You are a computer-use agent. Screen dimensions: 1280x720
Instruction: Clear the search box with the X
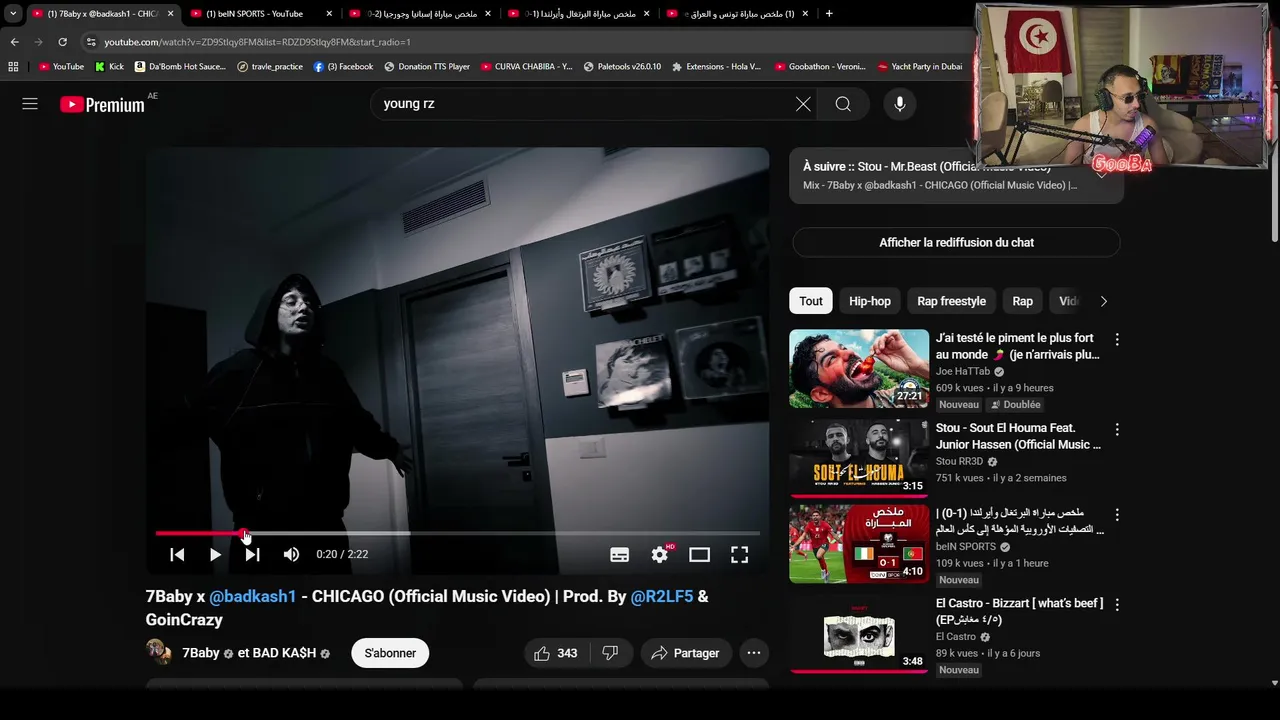tap(803, 104)
